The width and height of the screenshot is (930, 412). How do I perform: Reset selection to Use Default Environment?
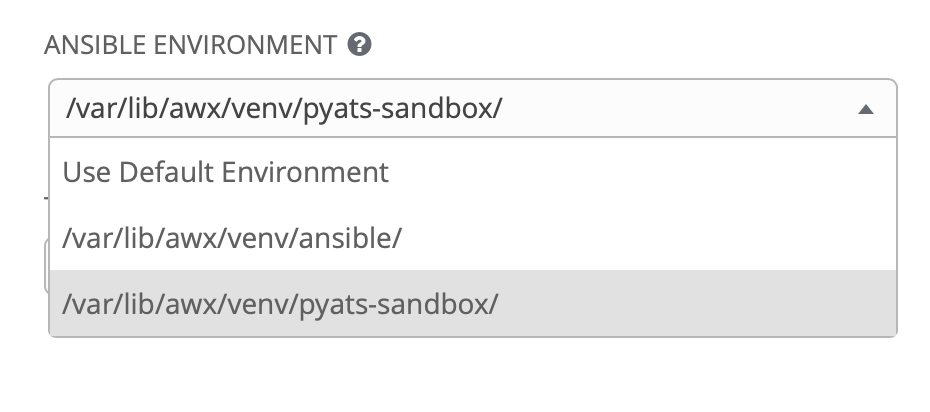tap(225, 172)
